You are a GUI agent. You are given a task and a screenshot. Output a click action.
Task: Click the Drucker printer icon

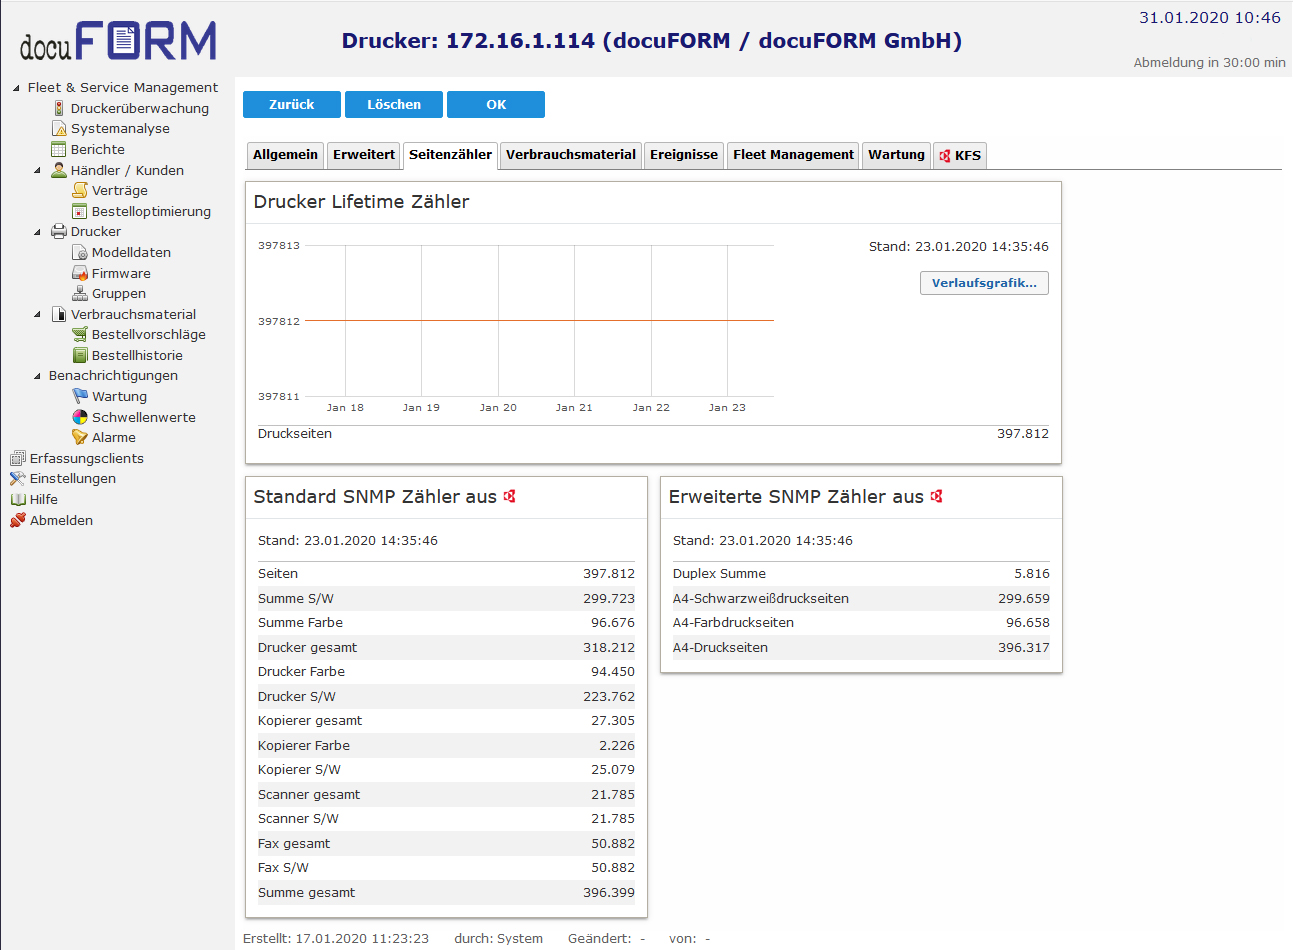click(x=59, y=231)
